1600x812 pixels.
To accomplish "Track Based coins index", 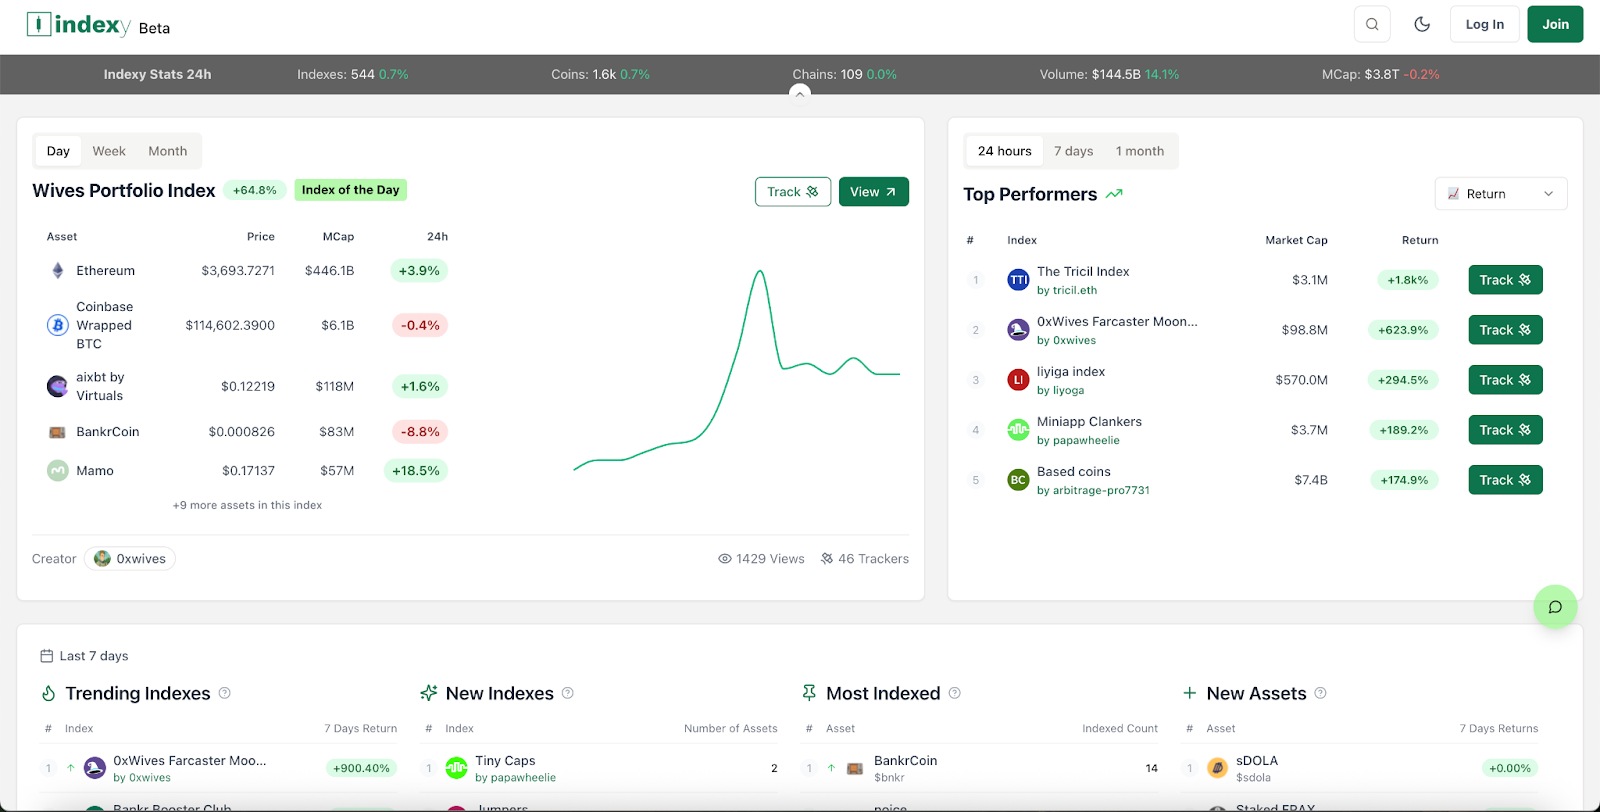I will pos(1505,480).
